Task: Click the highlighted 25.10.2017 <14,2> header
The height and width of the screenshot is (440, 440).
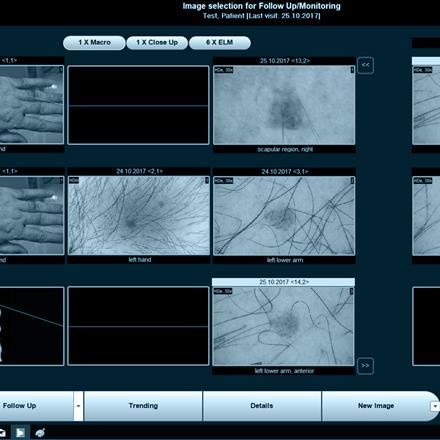Action: point(283,282)
